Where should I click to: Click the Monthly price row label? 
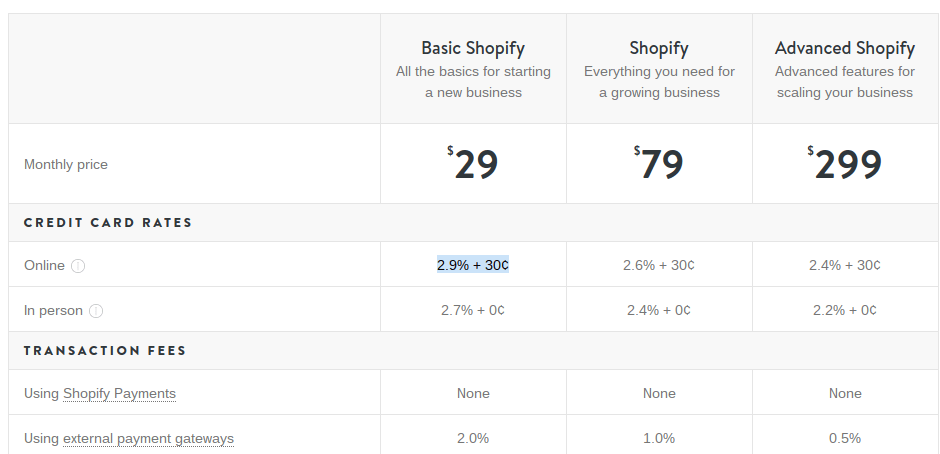(x=66, y=164)
